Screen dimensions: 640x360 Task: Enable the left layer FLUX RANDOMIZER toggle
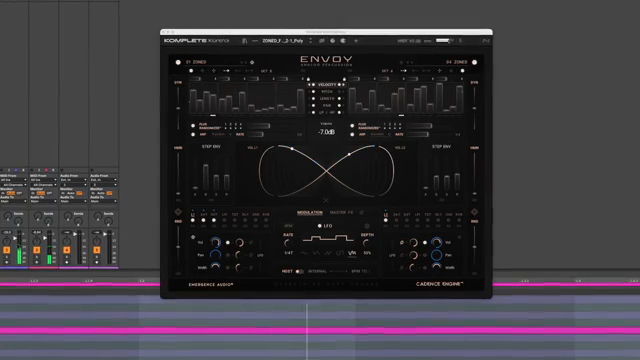click(193, 126)
